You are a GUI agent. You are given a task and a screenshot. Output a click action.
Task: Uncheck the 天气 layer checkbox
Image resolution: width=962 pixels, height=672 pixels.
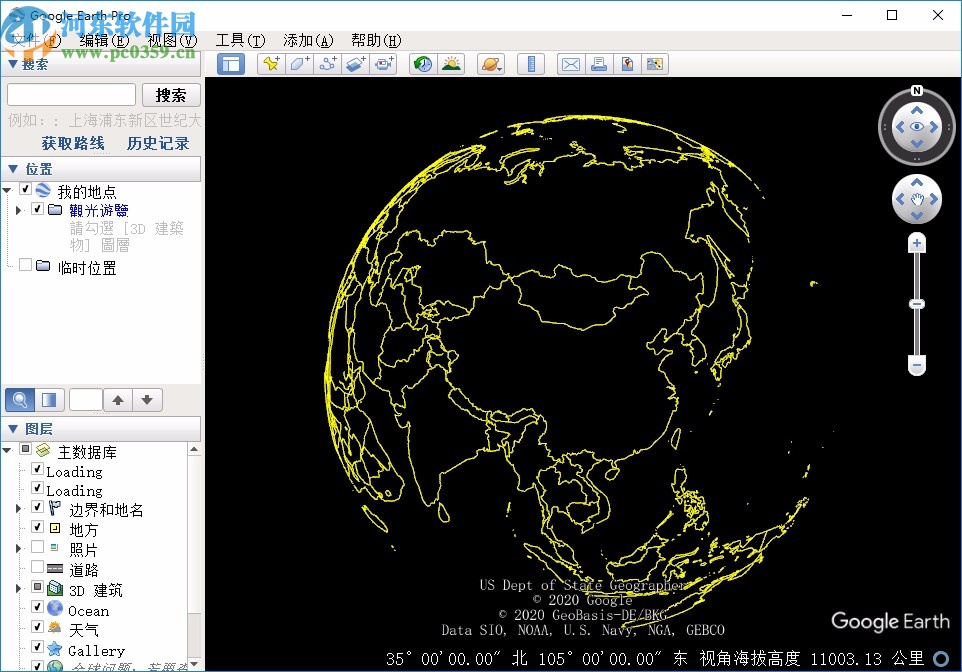(x=37, y=629)
